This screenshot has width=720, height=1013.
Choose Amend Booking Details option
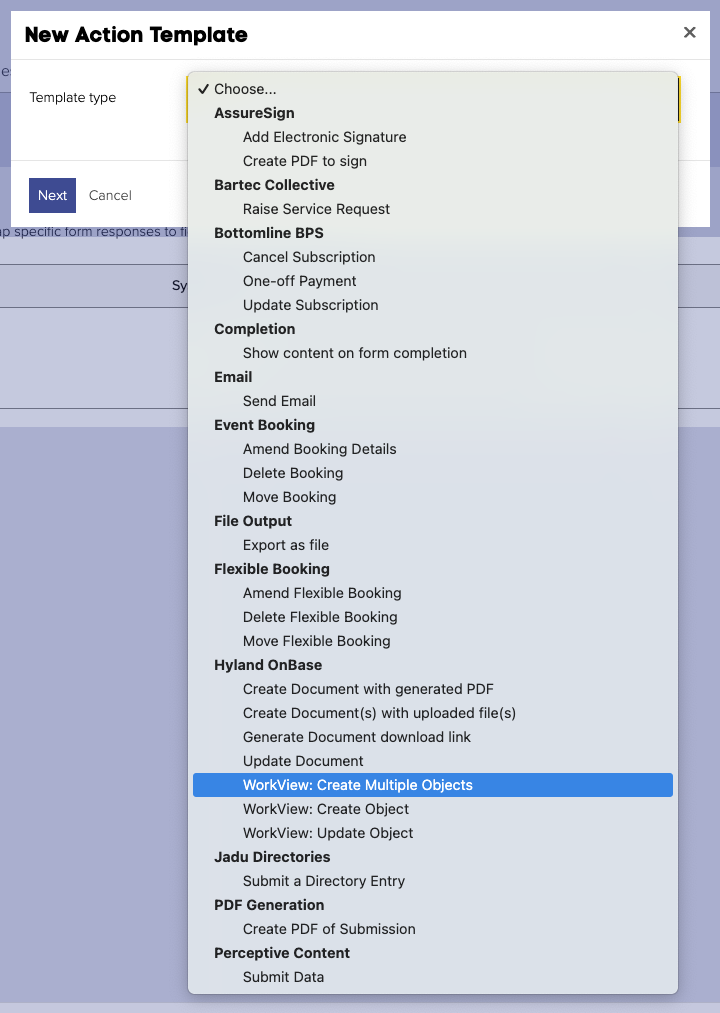point(433,449)
